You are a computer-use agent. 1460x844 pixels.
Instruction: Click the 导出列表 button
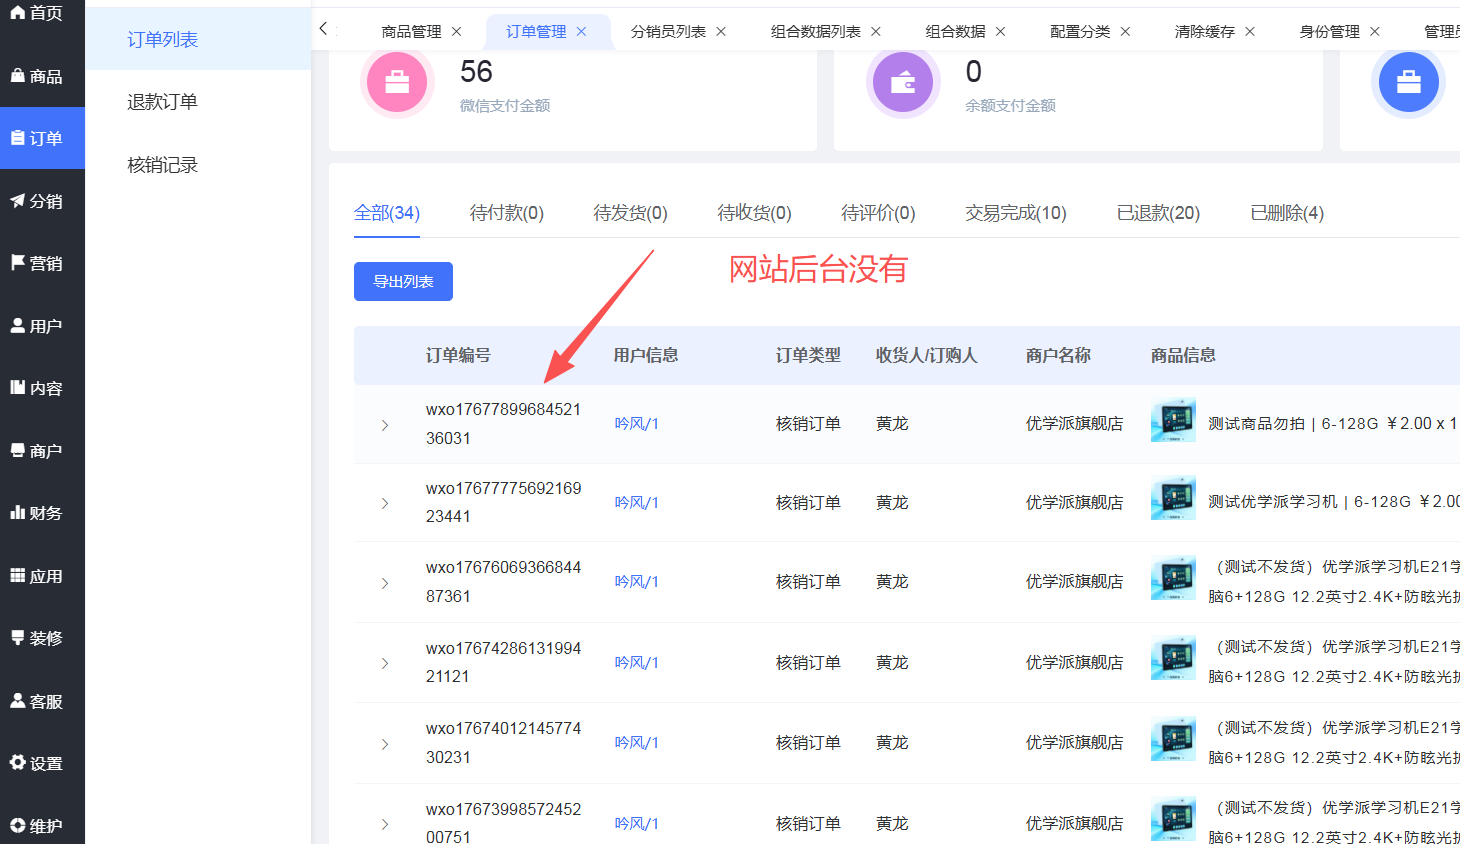[403, 282]
